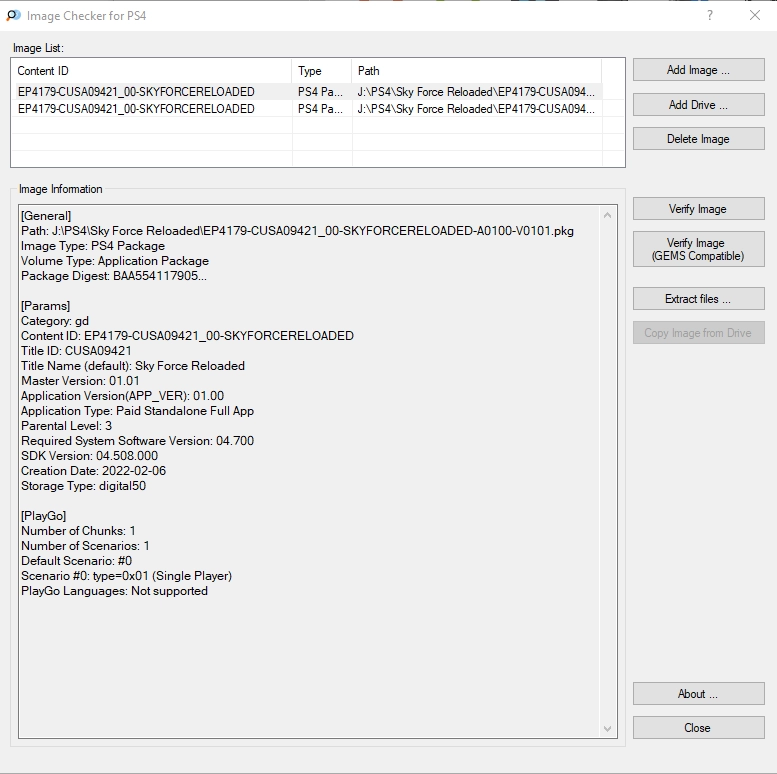This screenshot has height=774, width=777.
Task: Click the greyed-out Copy Image from Drive button
Action: (698, 333)
